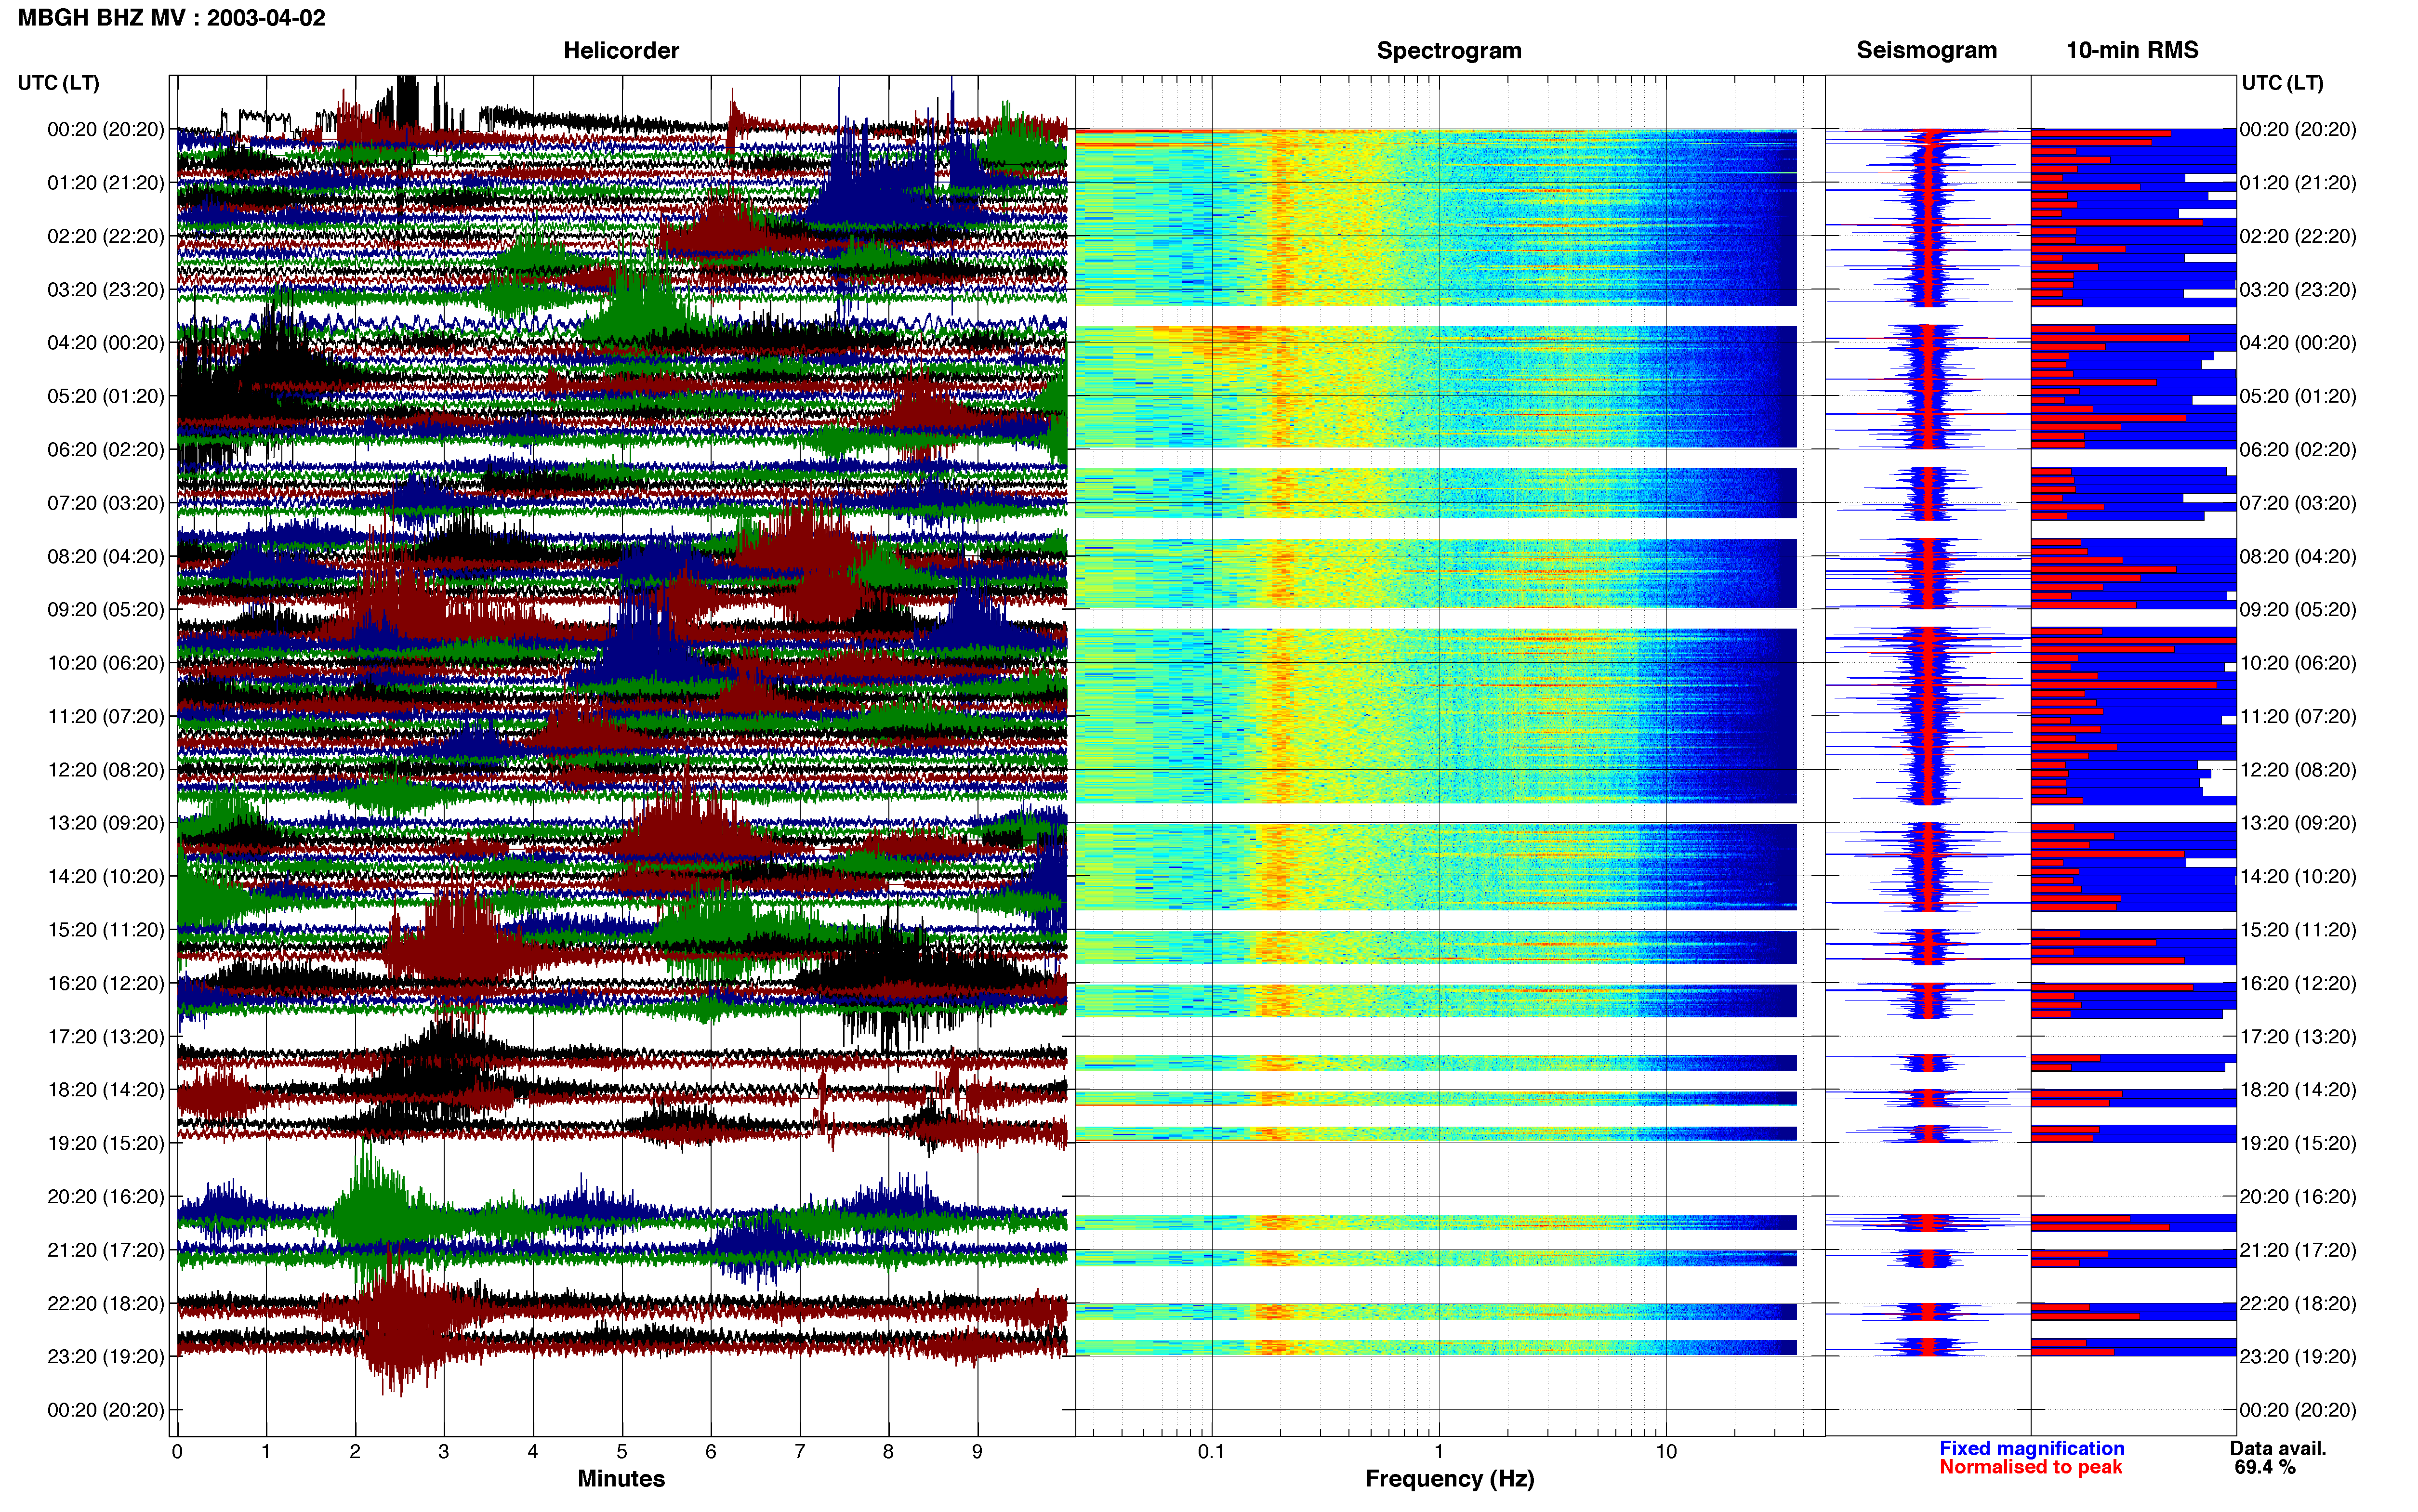The image size is (2418, 1512).
Task: Click the "1" tick on the Frequency axis
Action: 1439,1451
